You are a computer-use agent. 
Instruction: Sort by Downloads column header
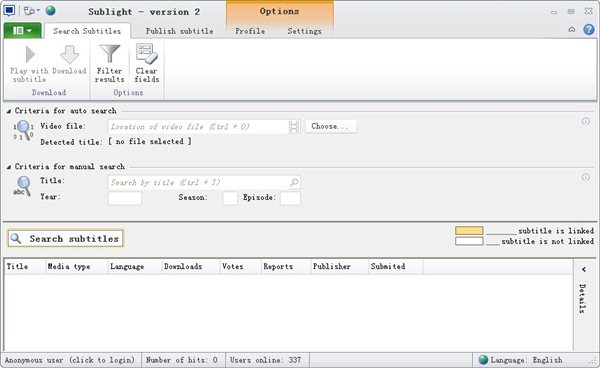(x=191, y=266)
